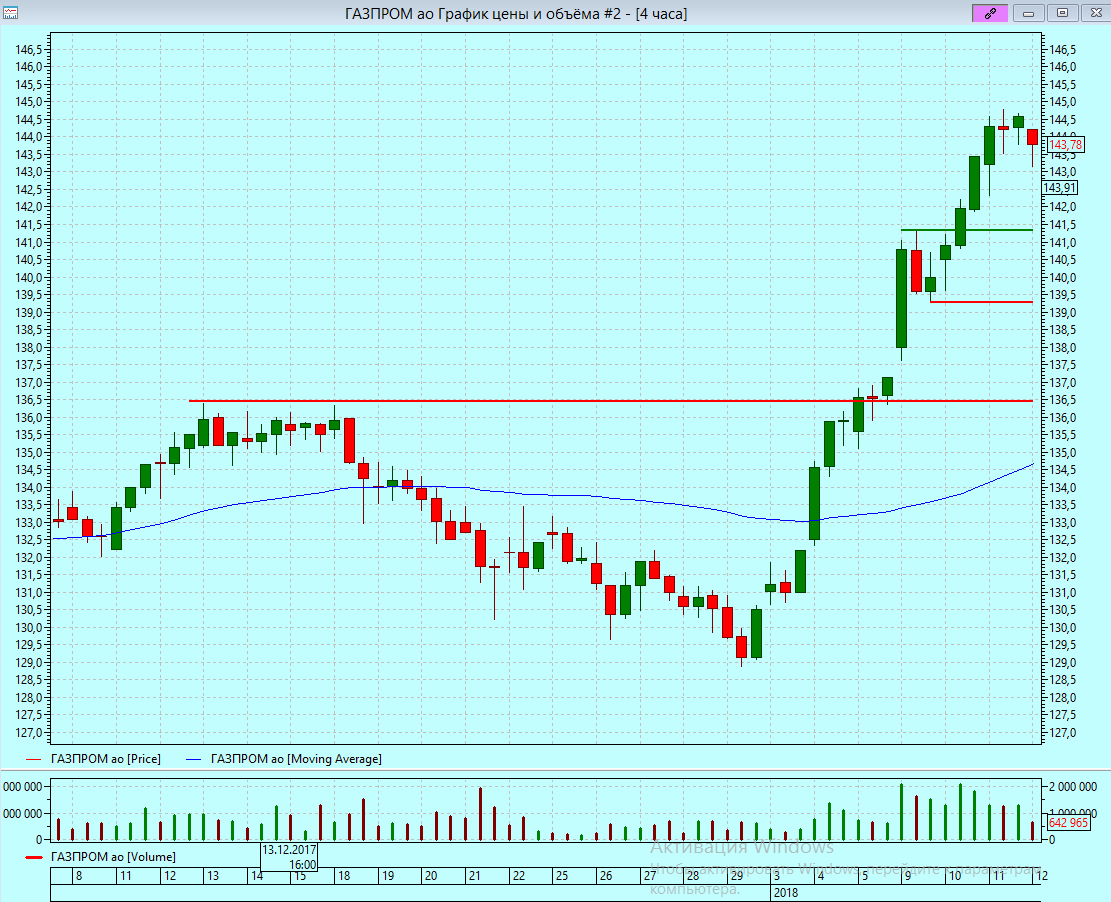Click the 133,0 label on left price axis
The width and height of the screenshot is (1111, 902).
tap(30, 523)
